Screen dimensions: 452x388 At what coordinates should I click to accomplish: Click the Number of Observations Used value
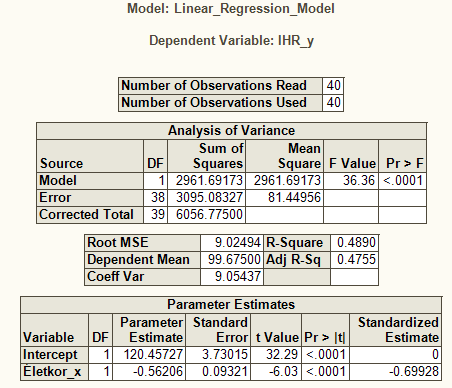pyautogui.click(x=333, y=102)
